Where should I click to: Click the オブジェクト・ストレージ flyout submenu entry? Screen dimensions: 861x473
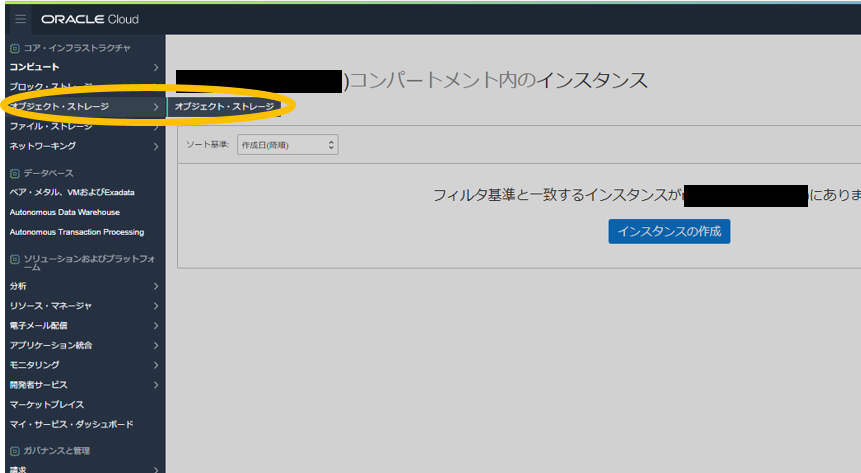point(224,107)
